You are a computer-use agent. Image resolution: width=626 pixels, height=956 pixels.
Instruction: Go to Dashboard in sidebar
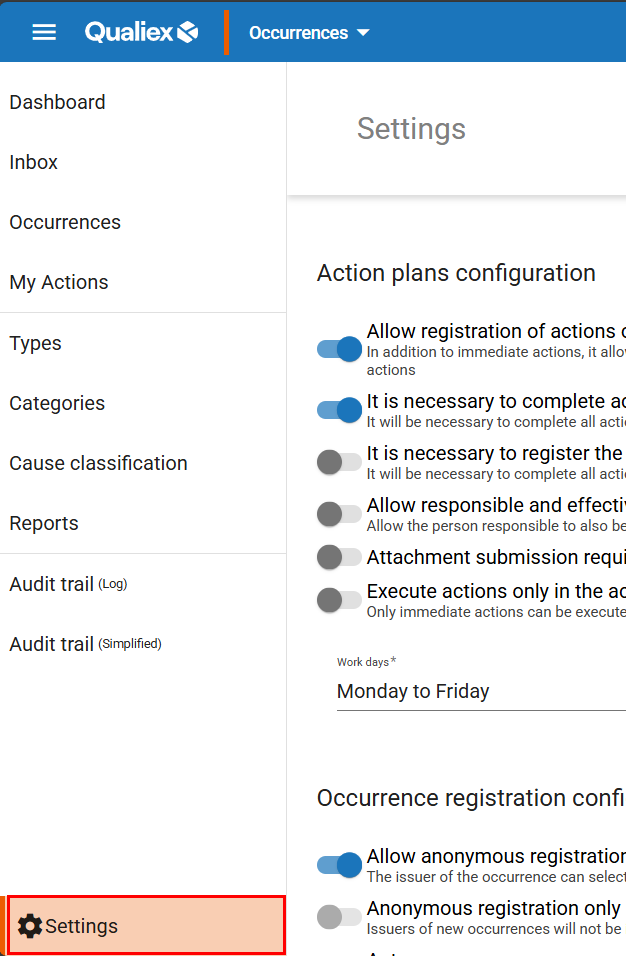tap(57, 102)
